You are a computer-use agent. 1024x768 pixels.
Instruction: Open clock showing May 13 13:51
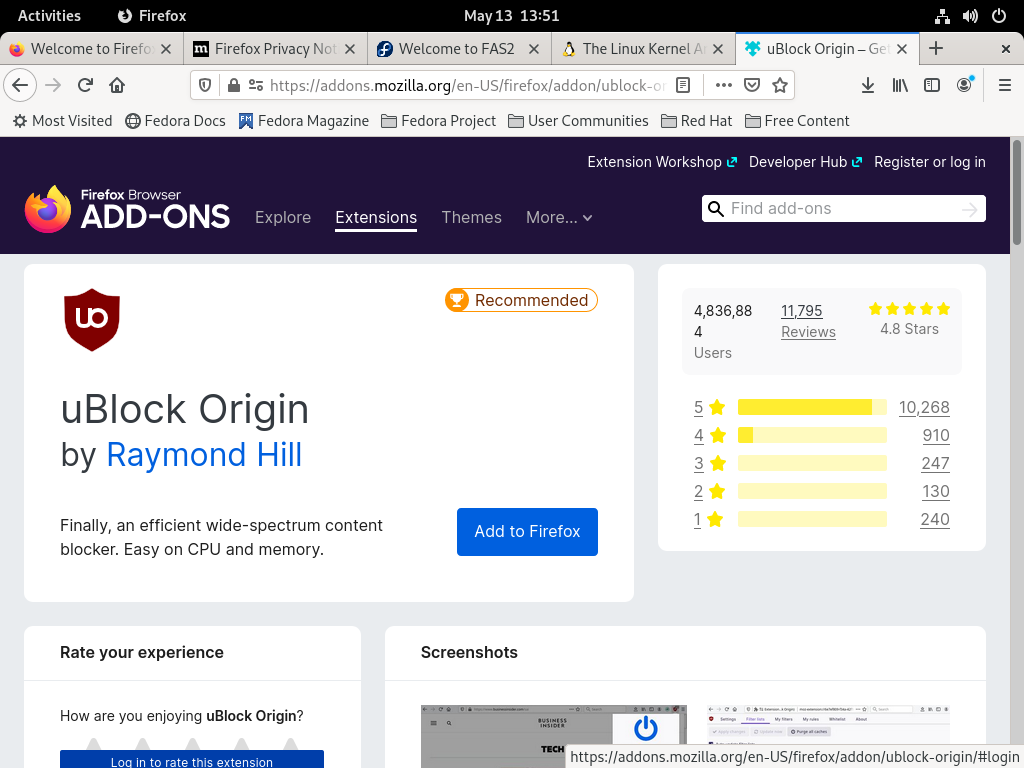[511, 16]
